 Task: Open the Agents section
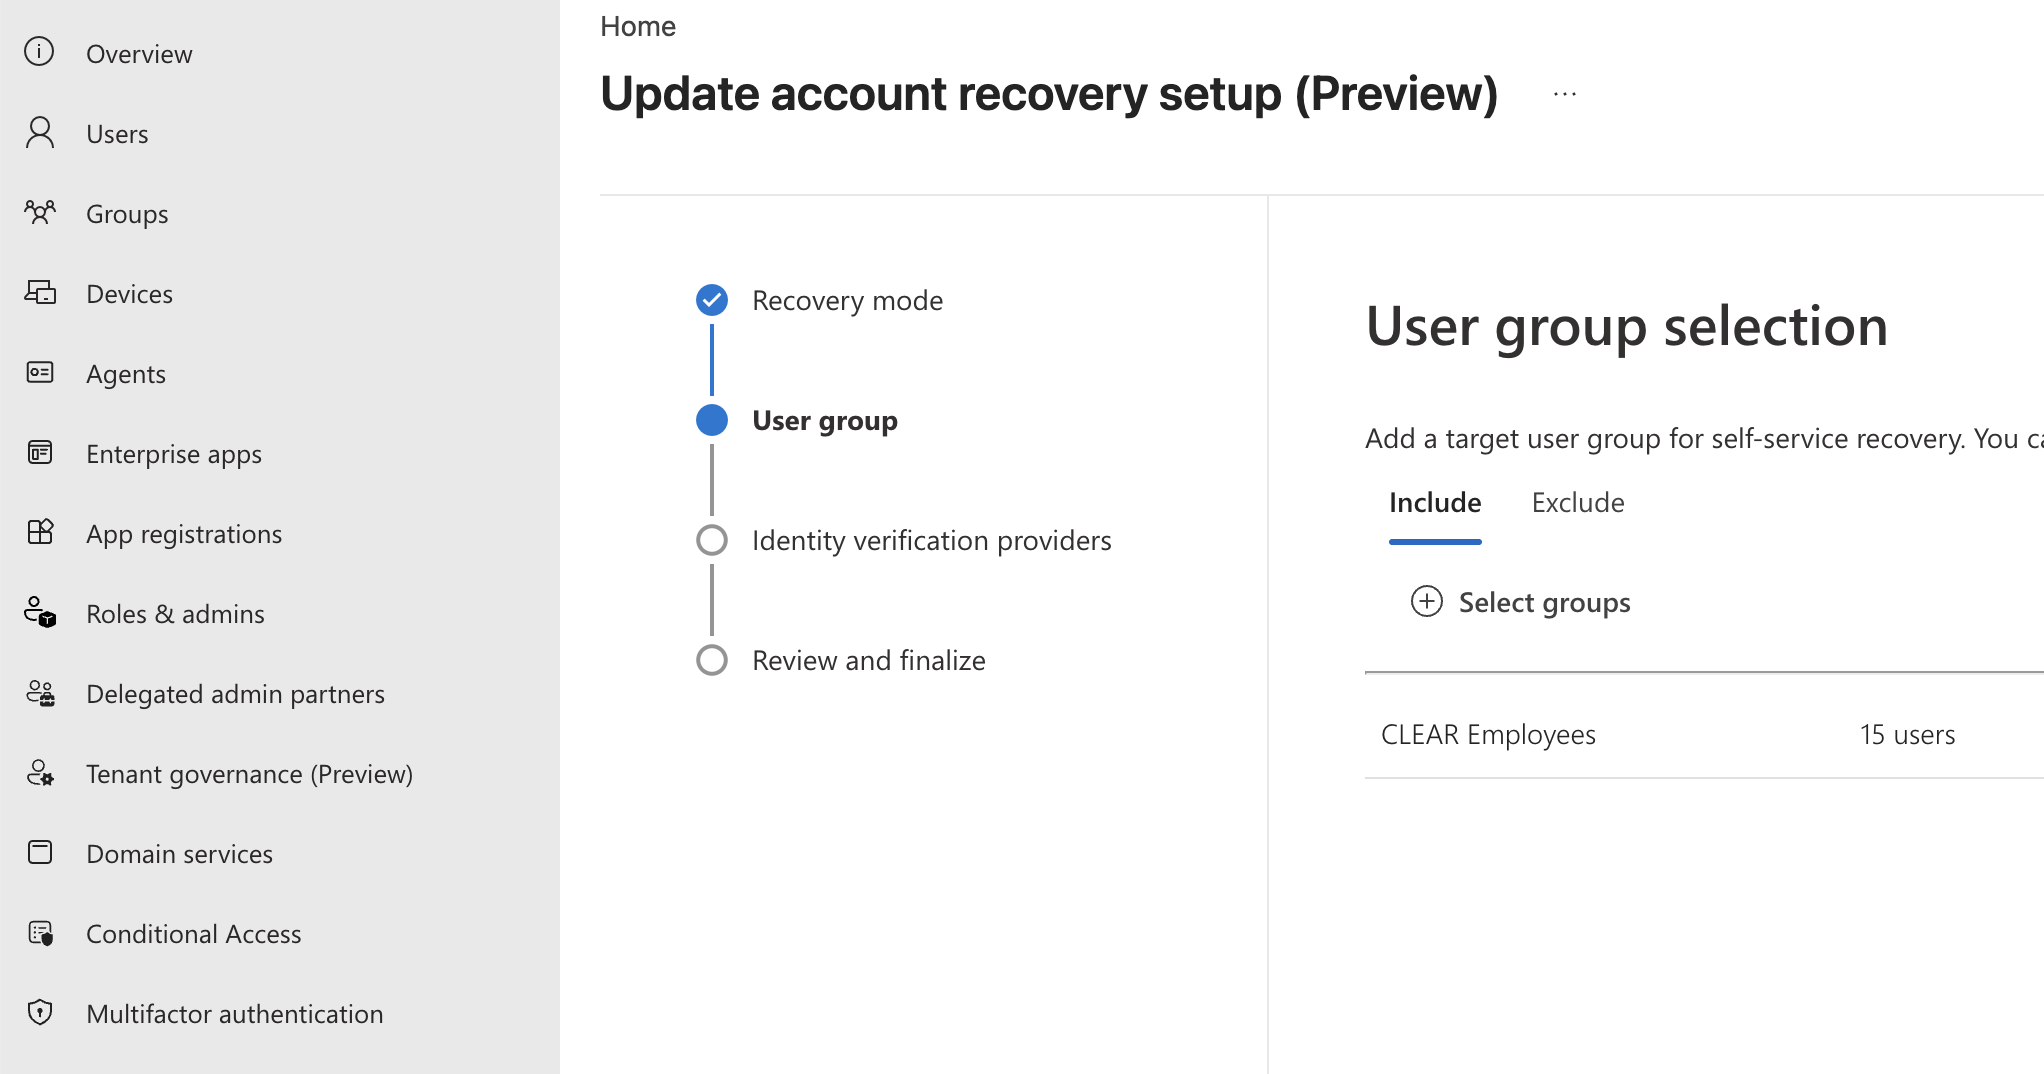click(126, 374)
